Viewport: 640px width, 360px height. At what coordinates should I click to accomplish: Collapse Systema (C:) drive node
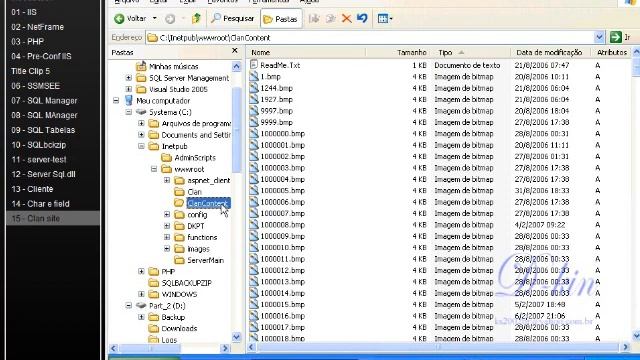point(129,112)
